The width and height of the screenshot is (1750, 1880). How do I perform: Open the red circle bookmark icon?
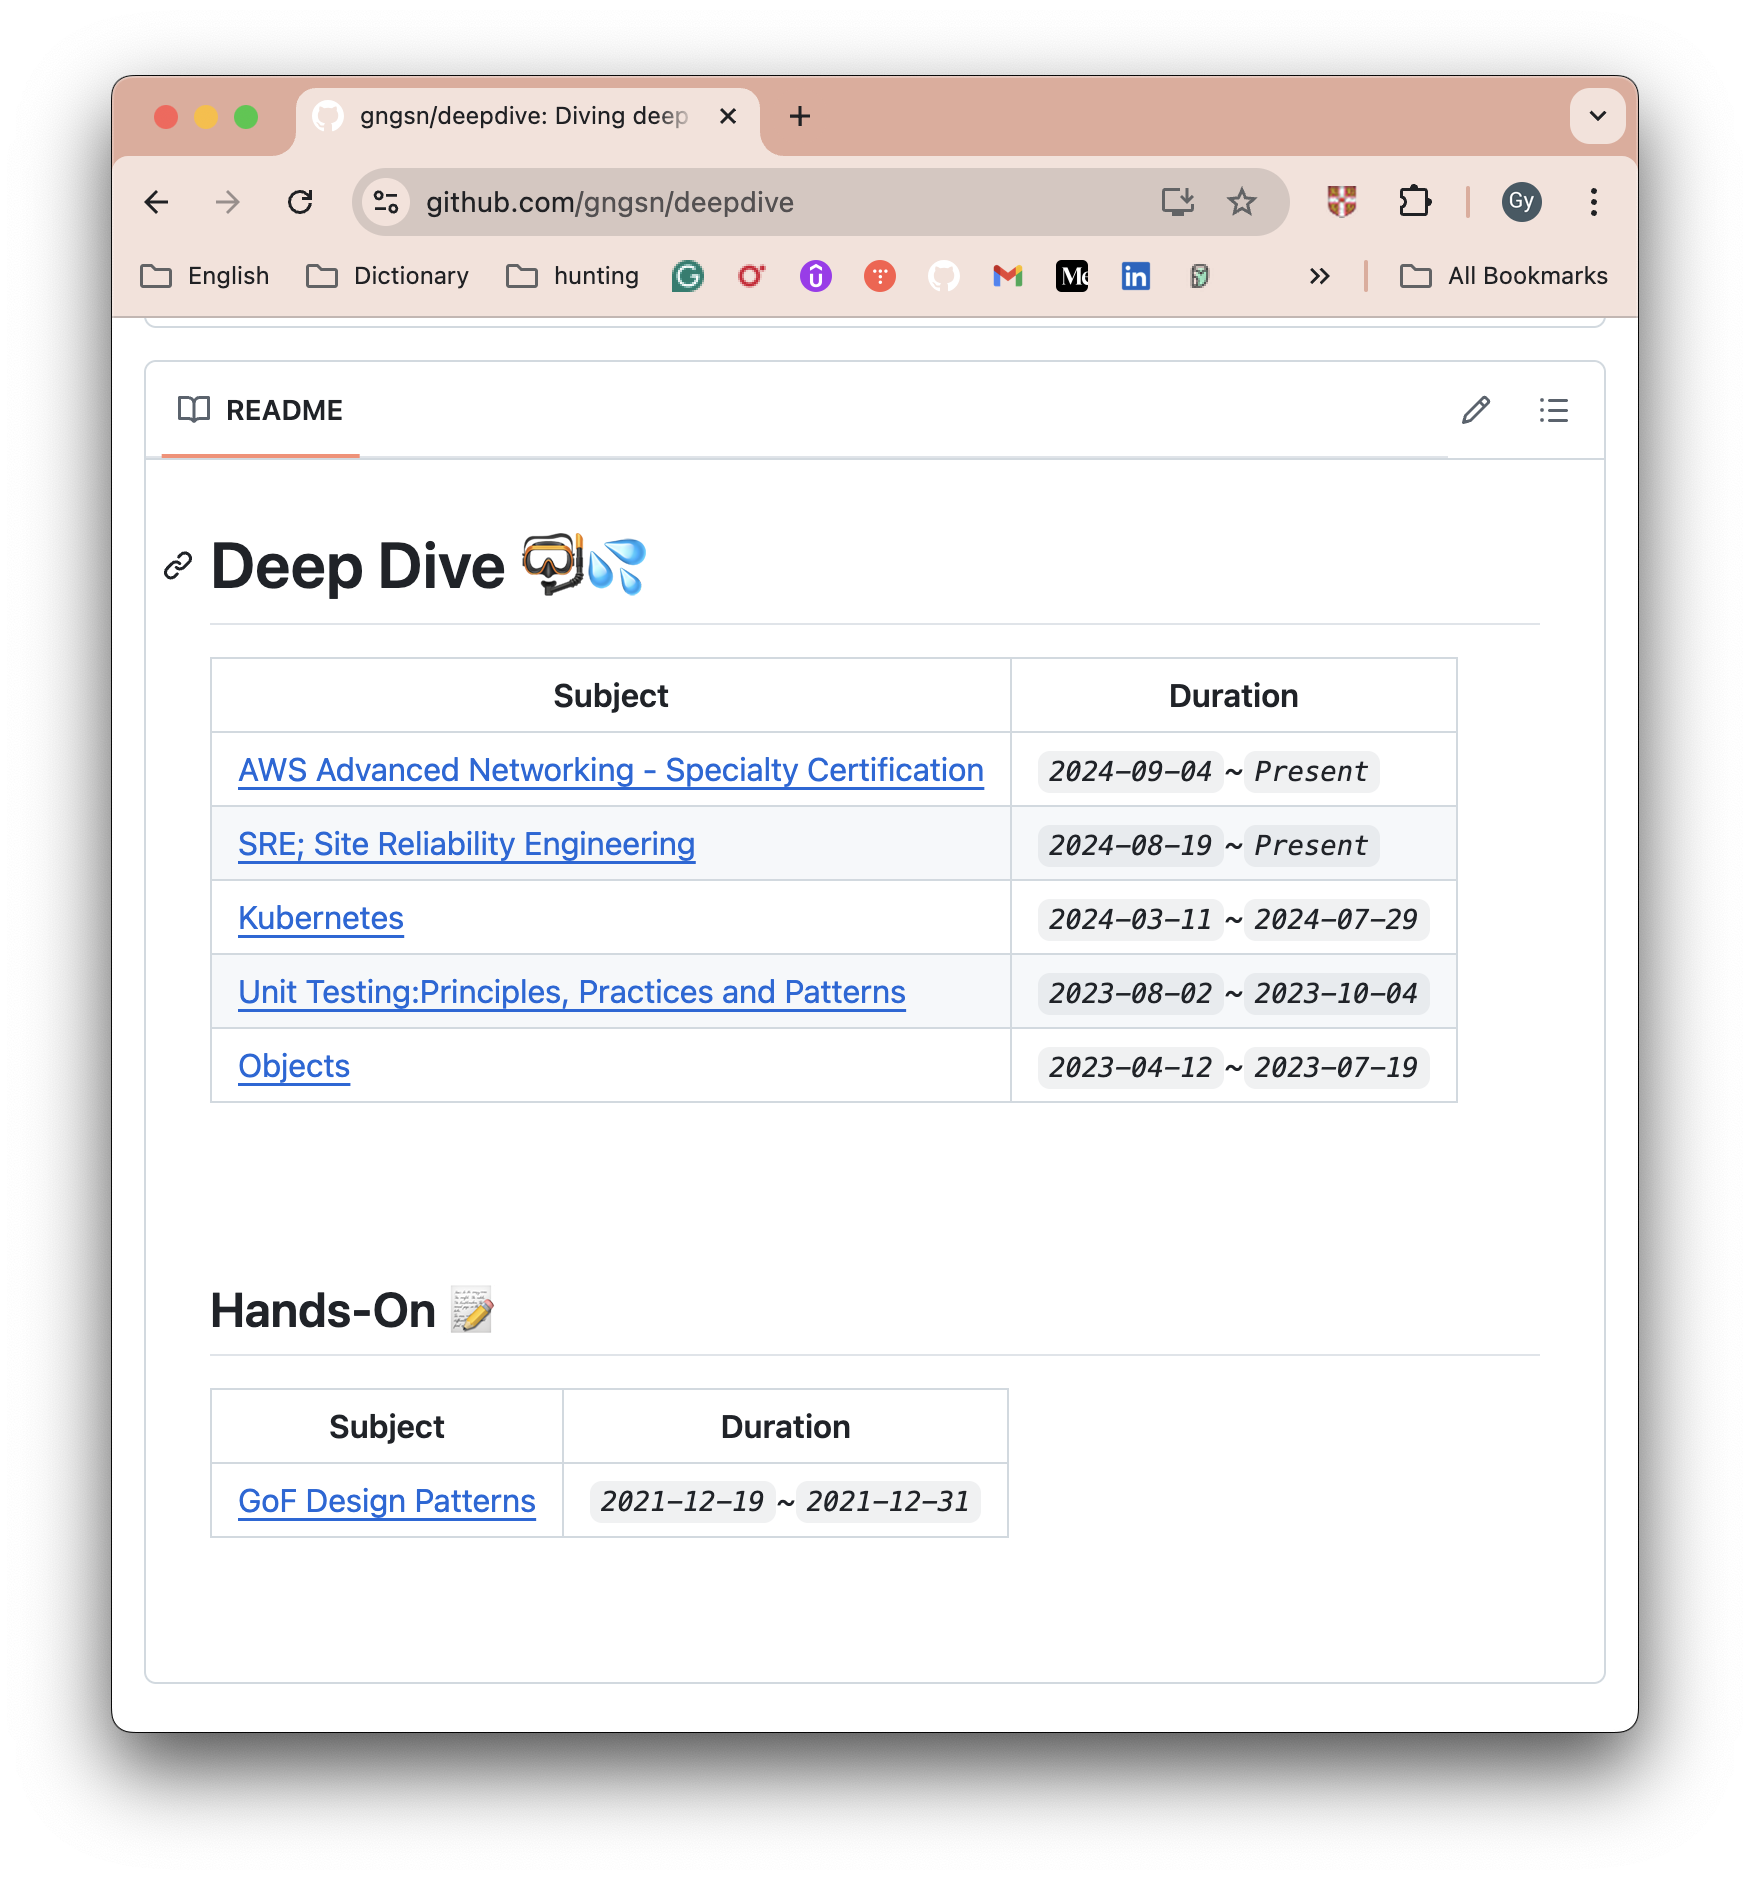(x=752, y=276)
